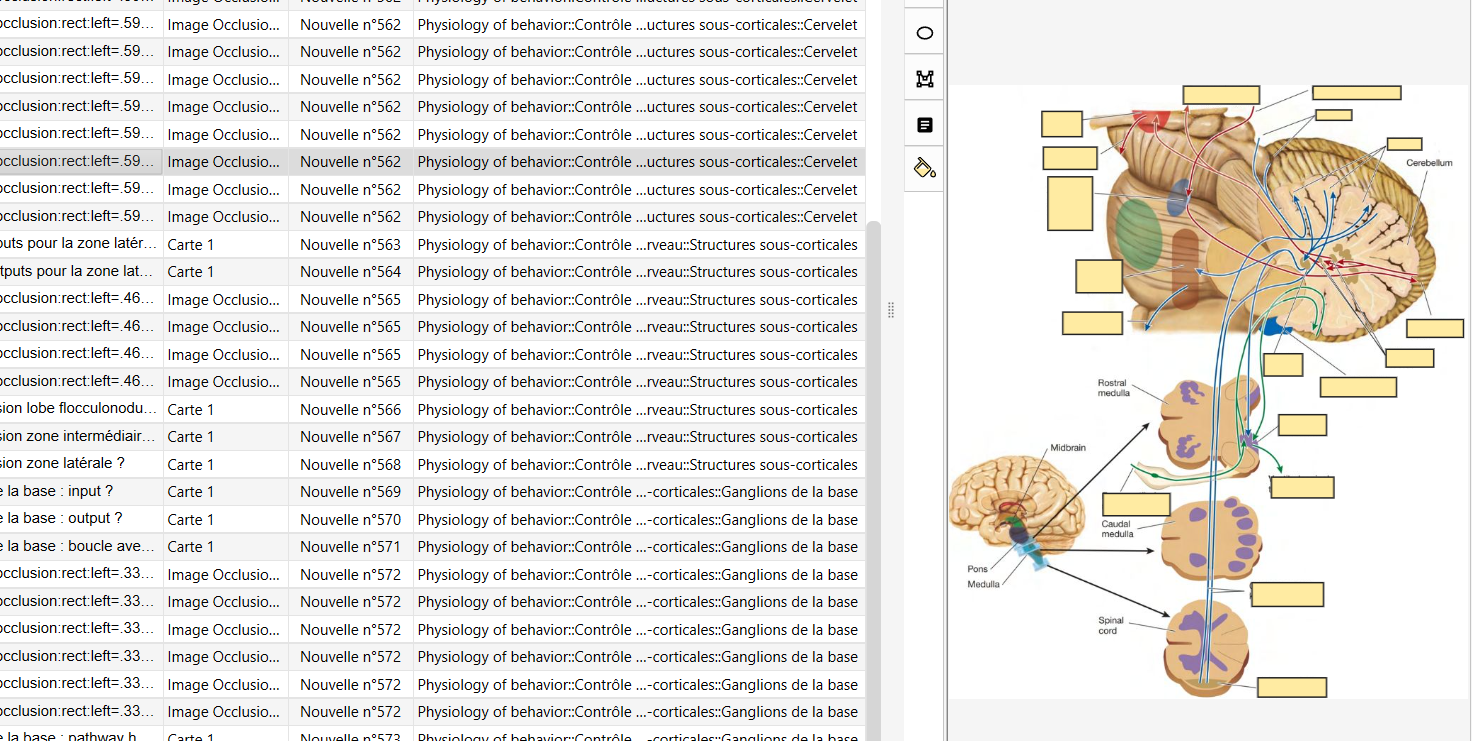Select the occlusion mask above Caudal medulla label
1472x741 pixels.
point(1136,504)
